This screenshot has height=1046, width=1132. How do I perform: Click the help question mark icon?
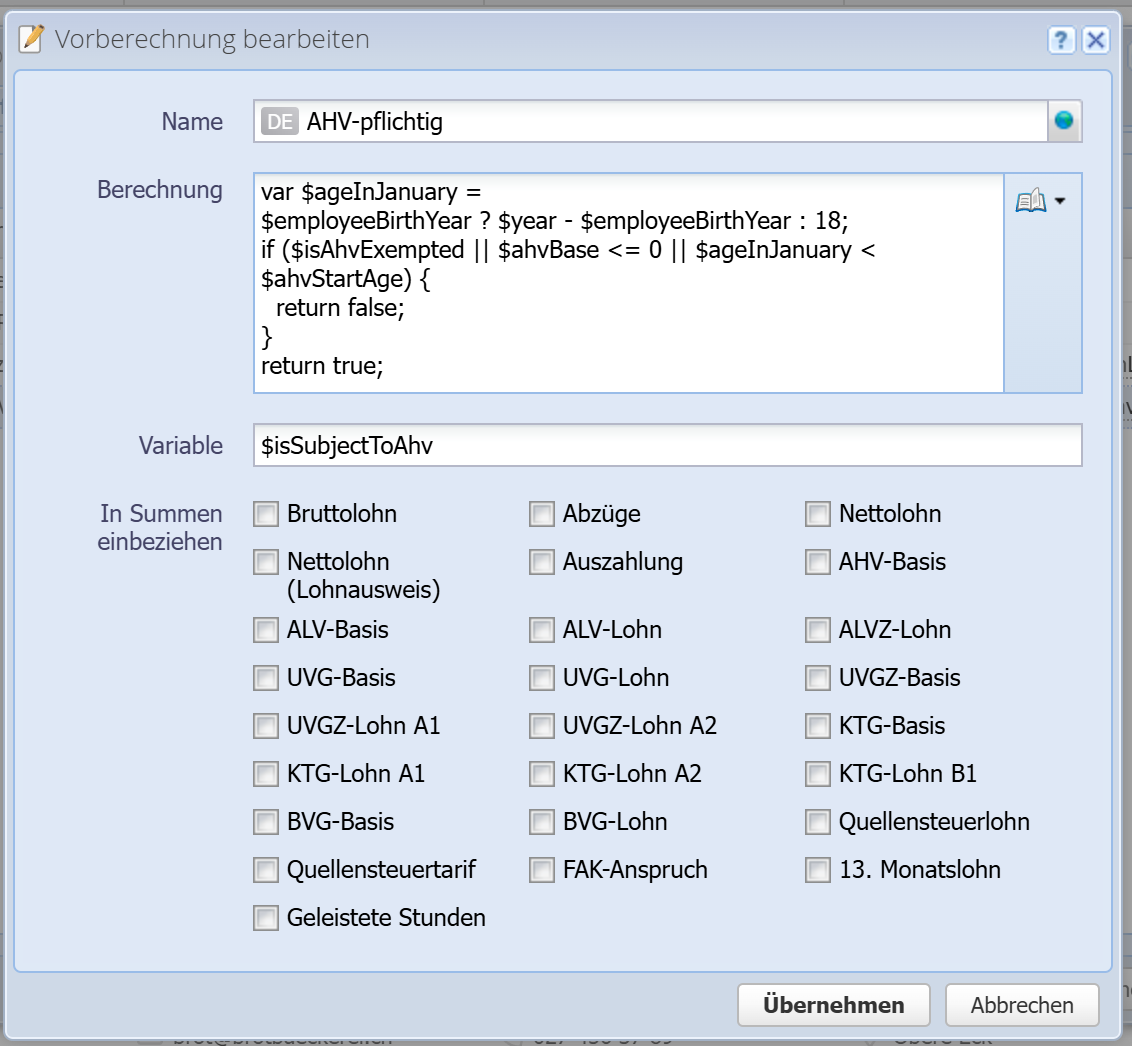[1061, 40]
